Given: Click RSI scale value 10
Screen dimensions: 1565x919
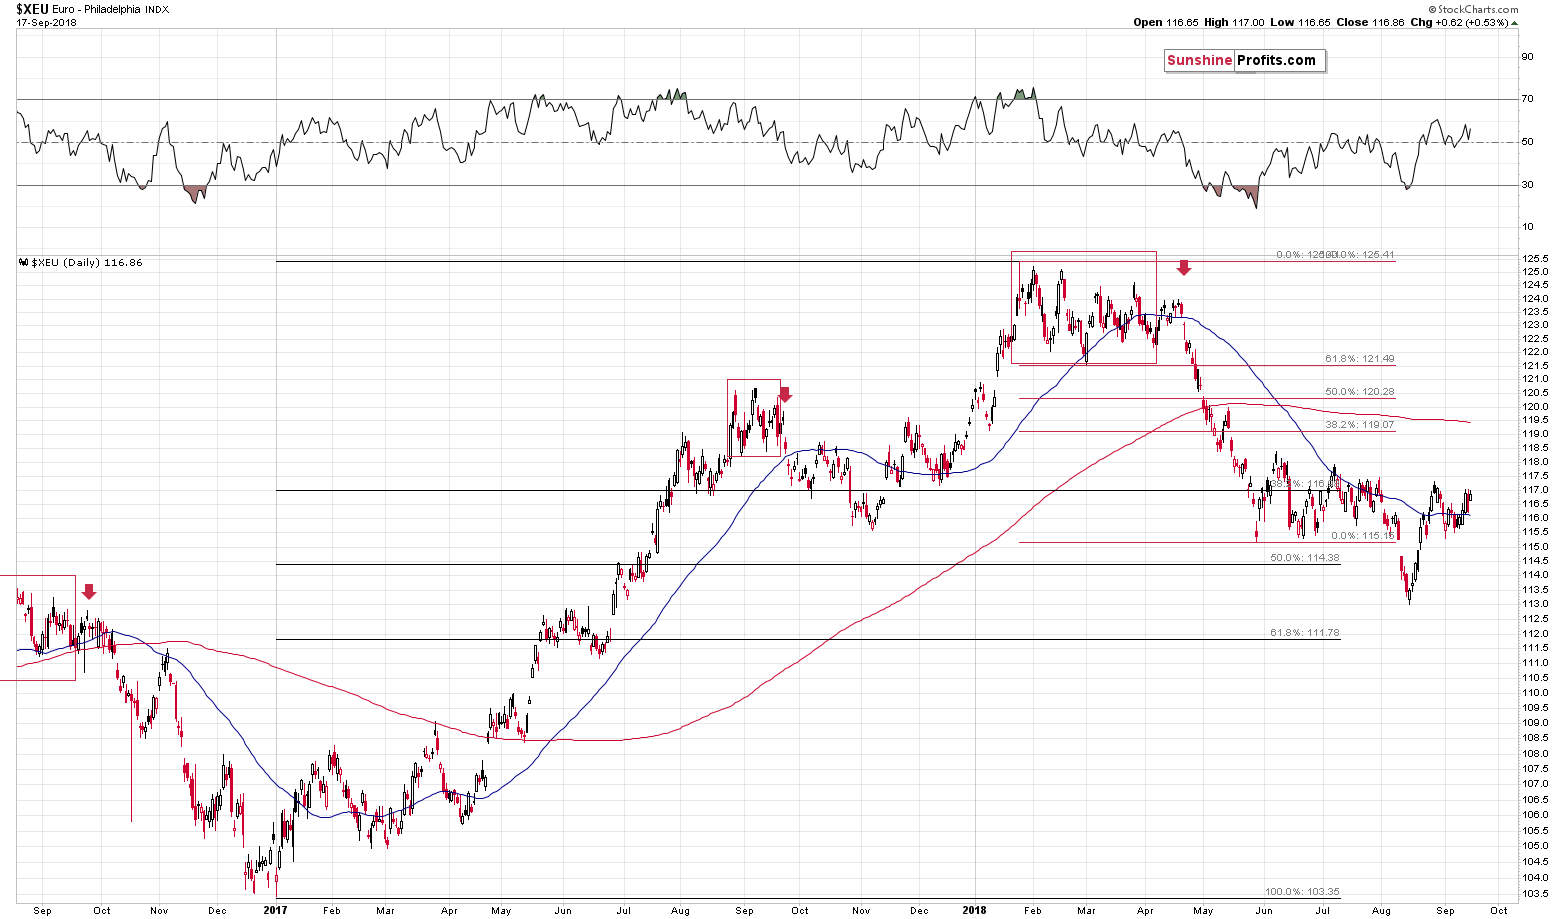Looking at the screenshot, I should pyautogui.click(x=1527, y=227).
